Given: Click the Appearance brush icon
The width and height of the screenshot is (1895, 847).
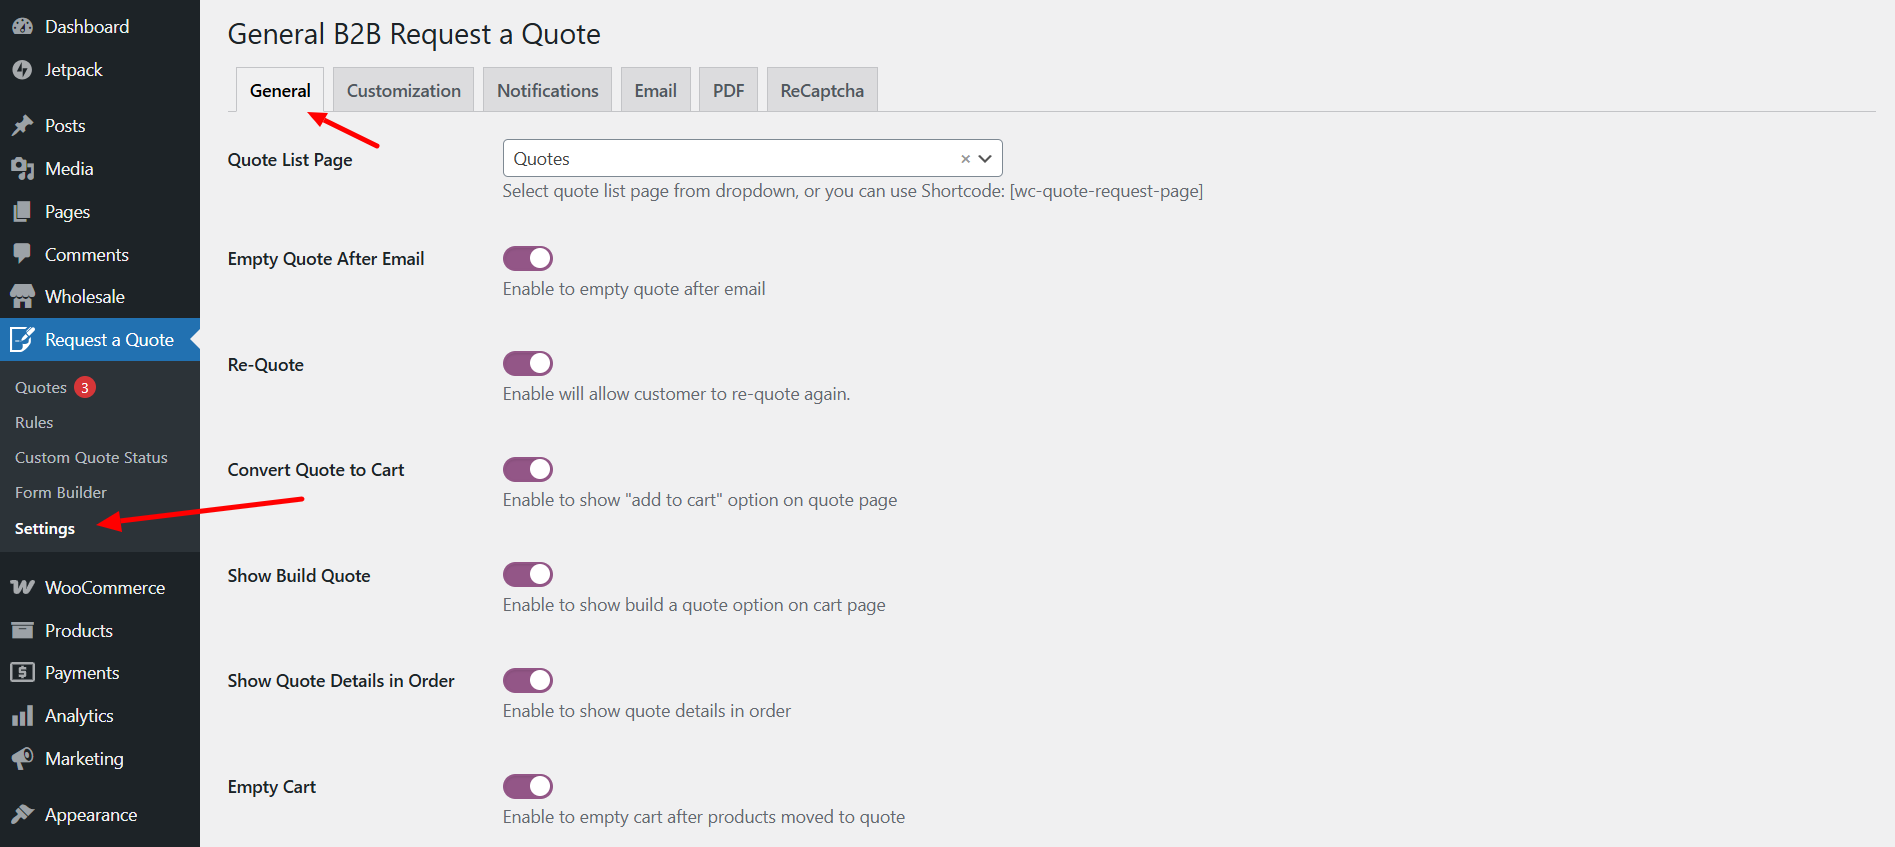Looking at the screenshot, I should 22,815.
